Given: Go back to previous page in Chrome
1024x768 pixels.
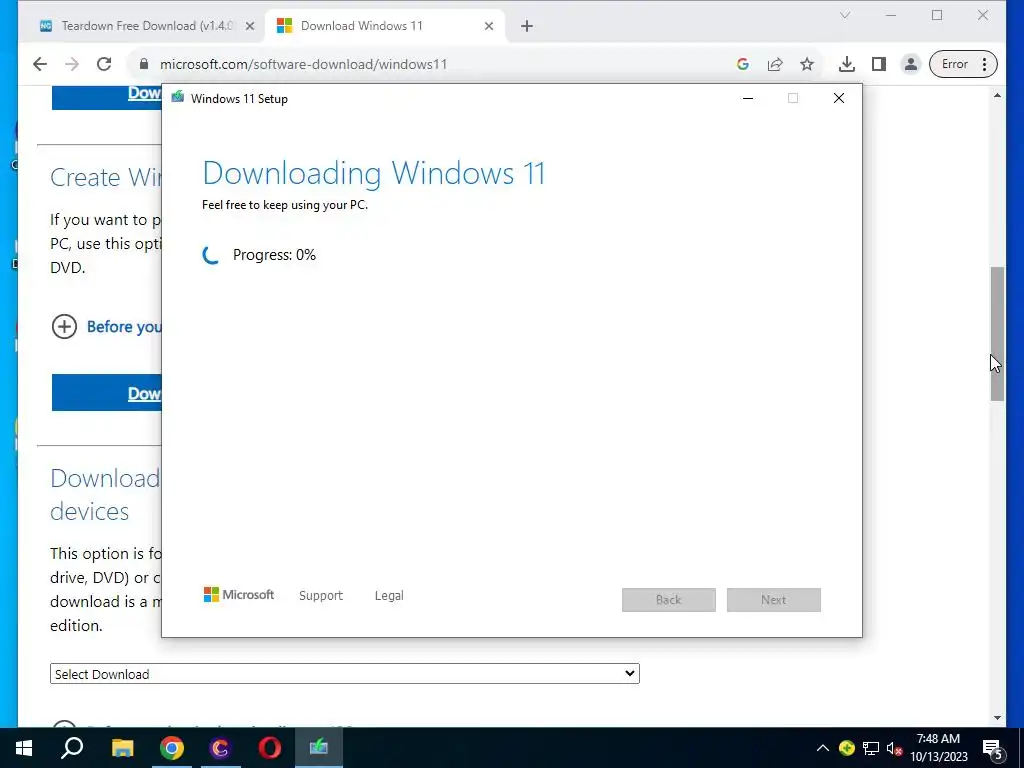Looking at the screenshot, I should tap(40, 64).
